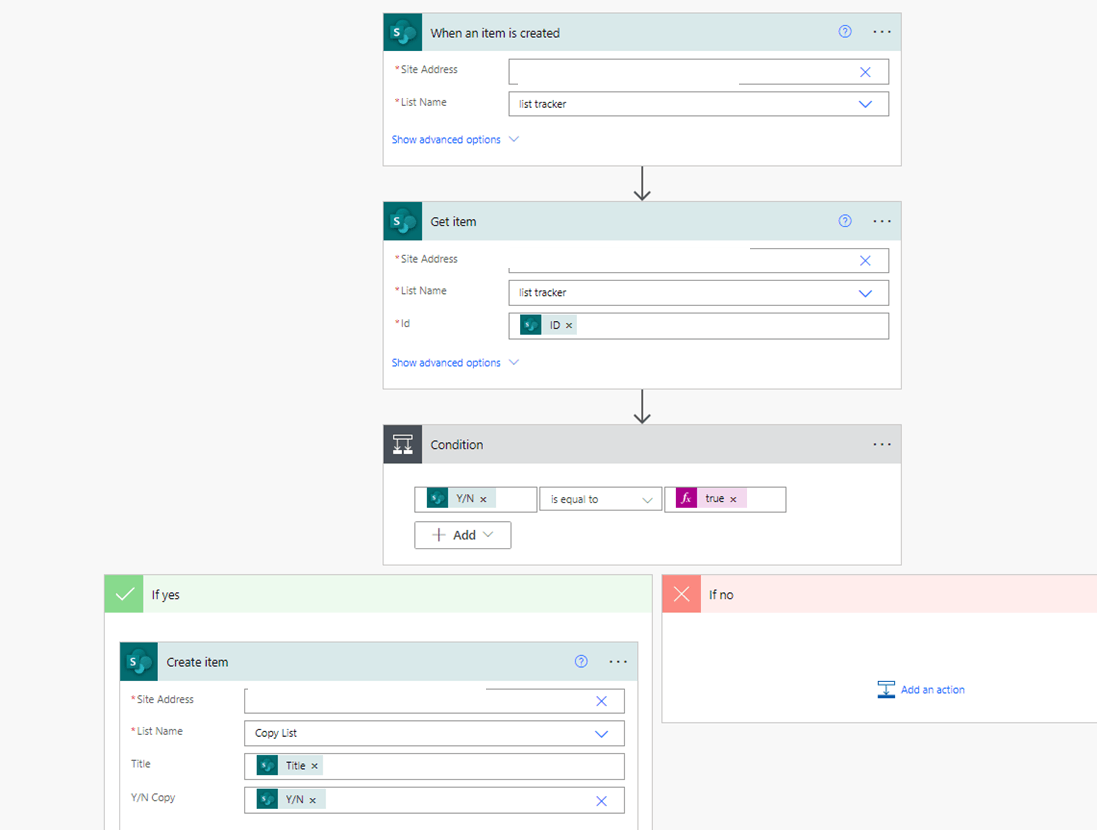The width and height of the screenshot is (1097, 830).
Task: Remove the ID token from Id field
Action: tap(569, 325)
